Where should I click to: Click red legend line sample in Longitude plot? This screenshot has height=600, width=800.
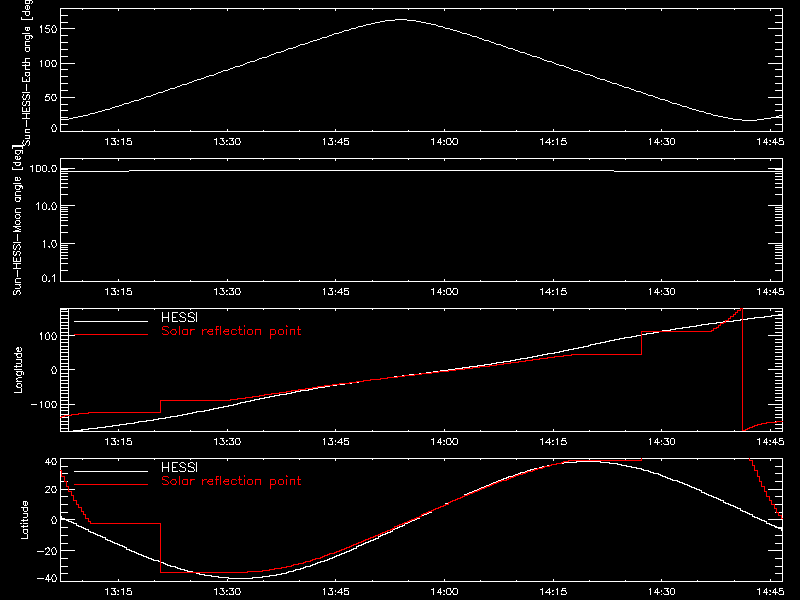pos(111,335)
